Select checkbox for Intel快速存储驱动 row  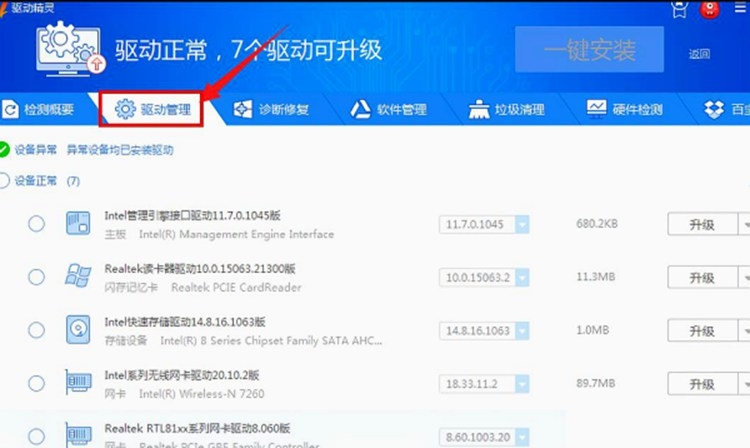[x=36, y=330]
